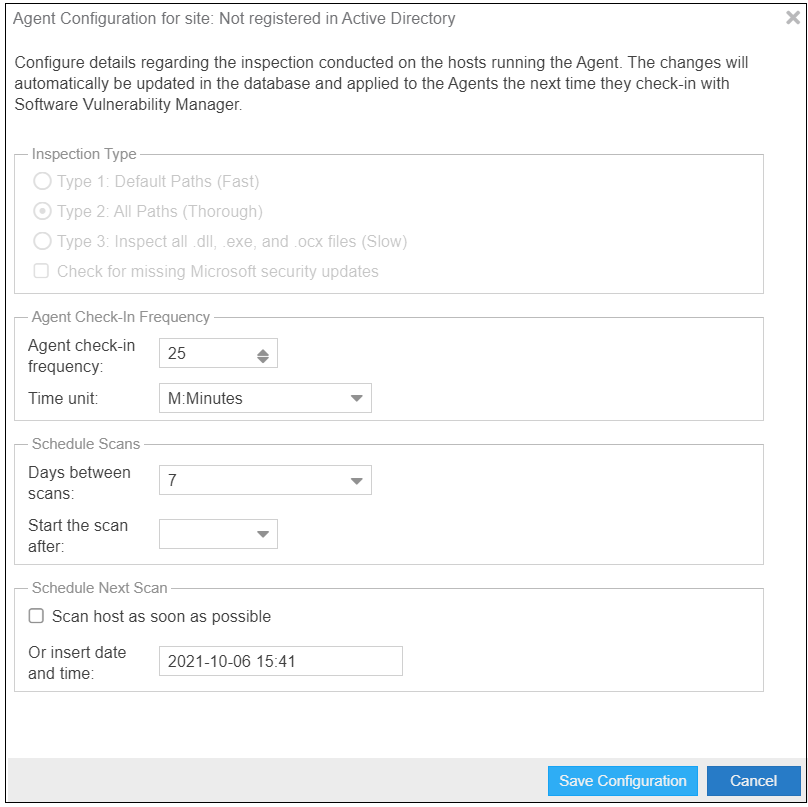This screenshot has height=807, width=808.
Task: Increase check-in frequency with up spinner arrow
Action: (x=262, y=350)
